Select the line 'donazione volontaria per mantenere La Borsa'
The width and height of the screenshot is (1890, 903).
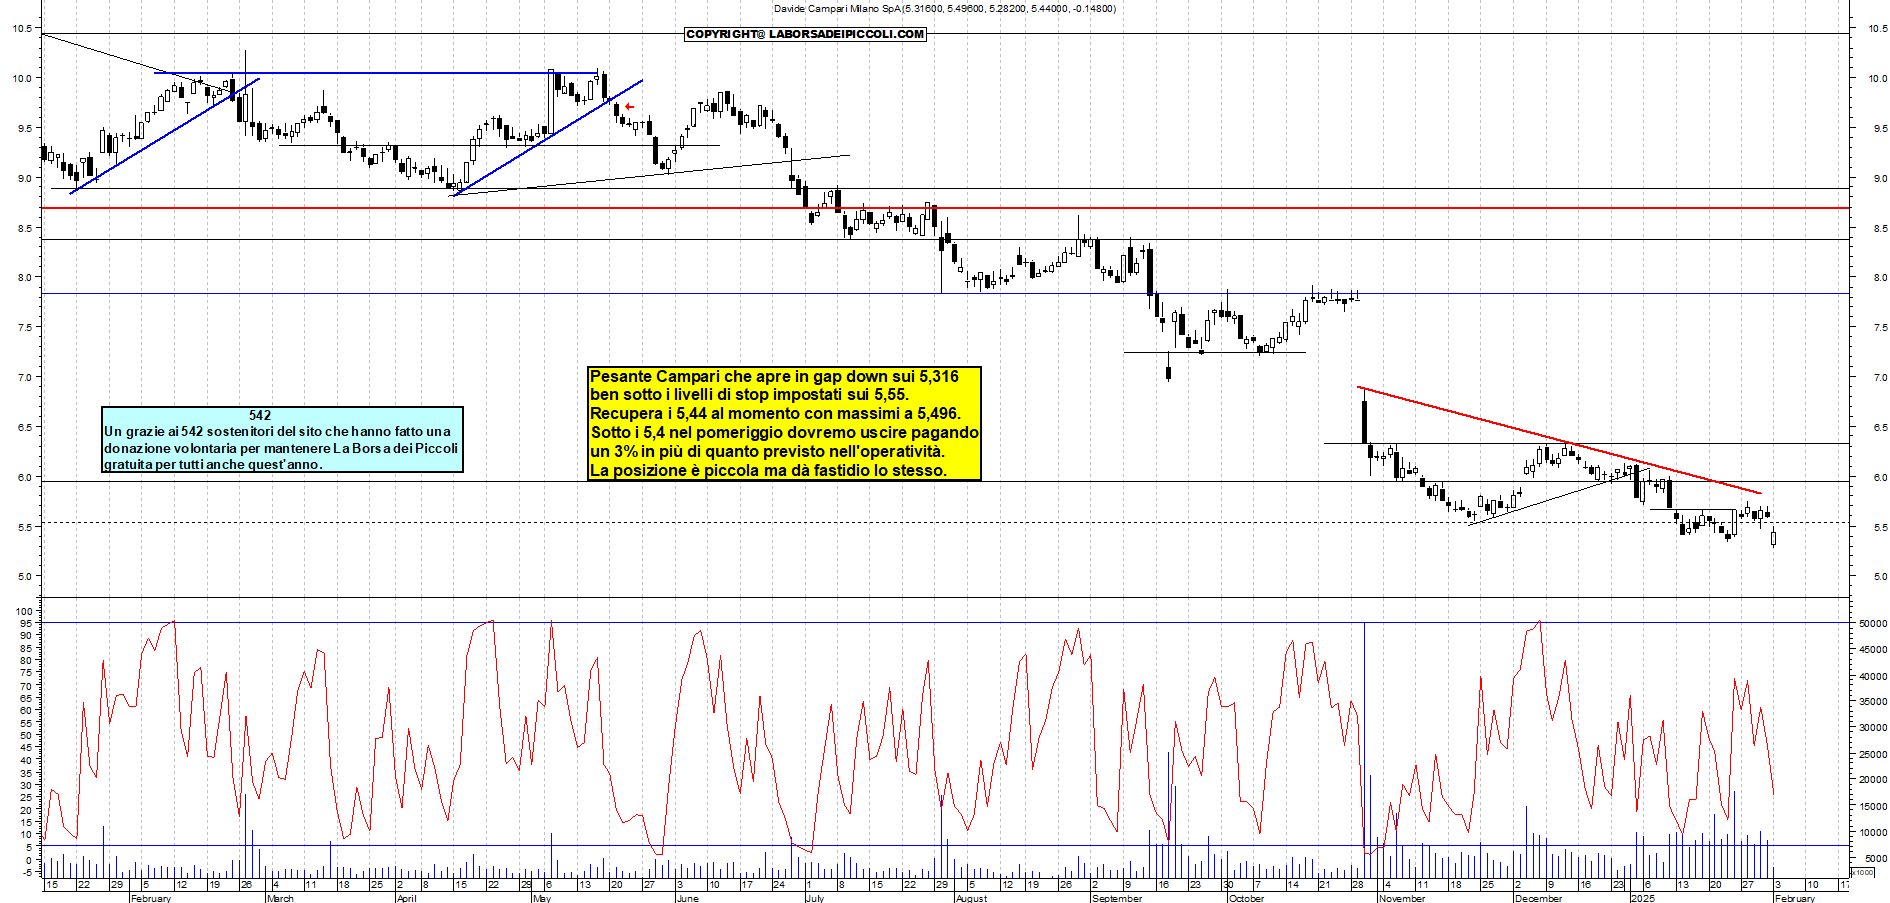point(281,448)
